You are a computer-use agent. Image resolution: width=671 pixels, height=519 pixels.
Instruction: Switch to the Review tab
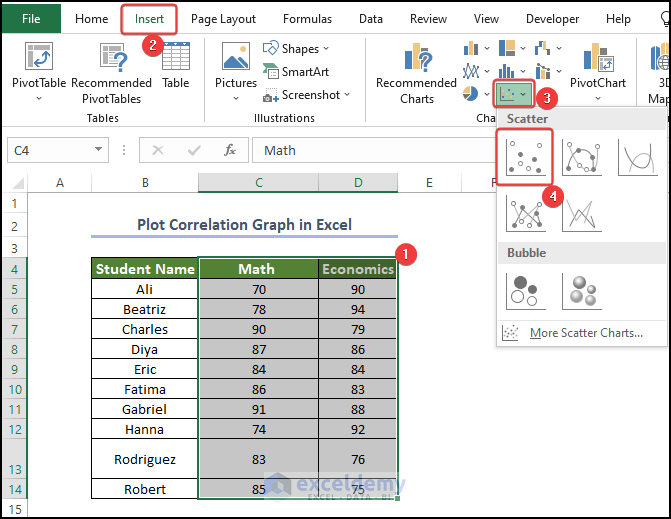[428, 19]
